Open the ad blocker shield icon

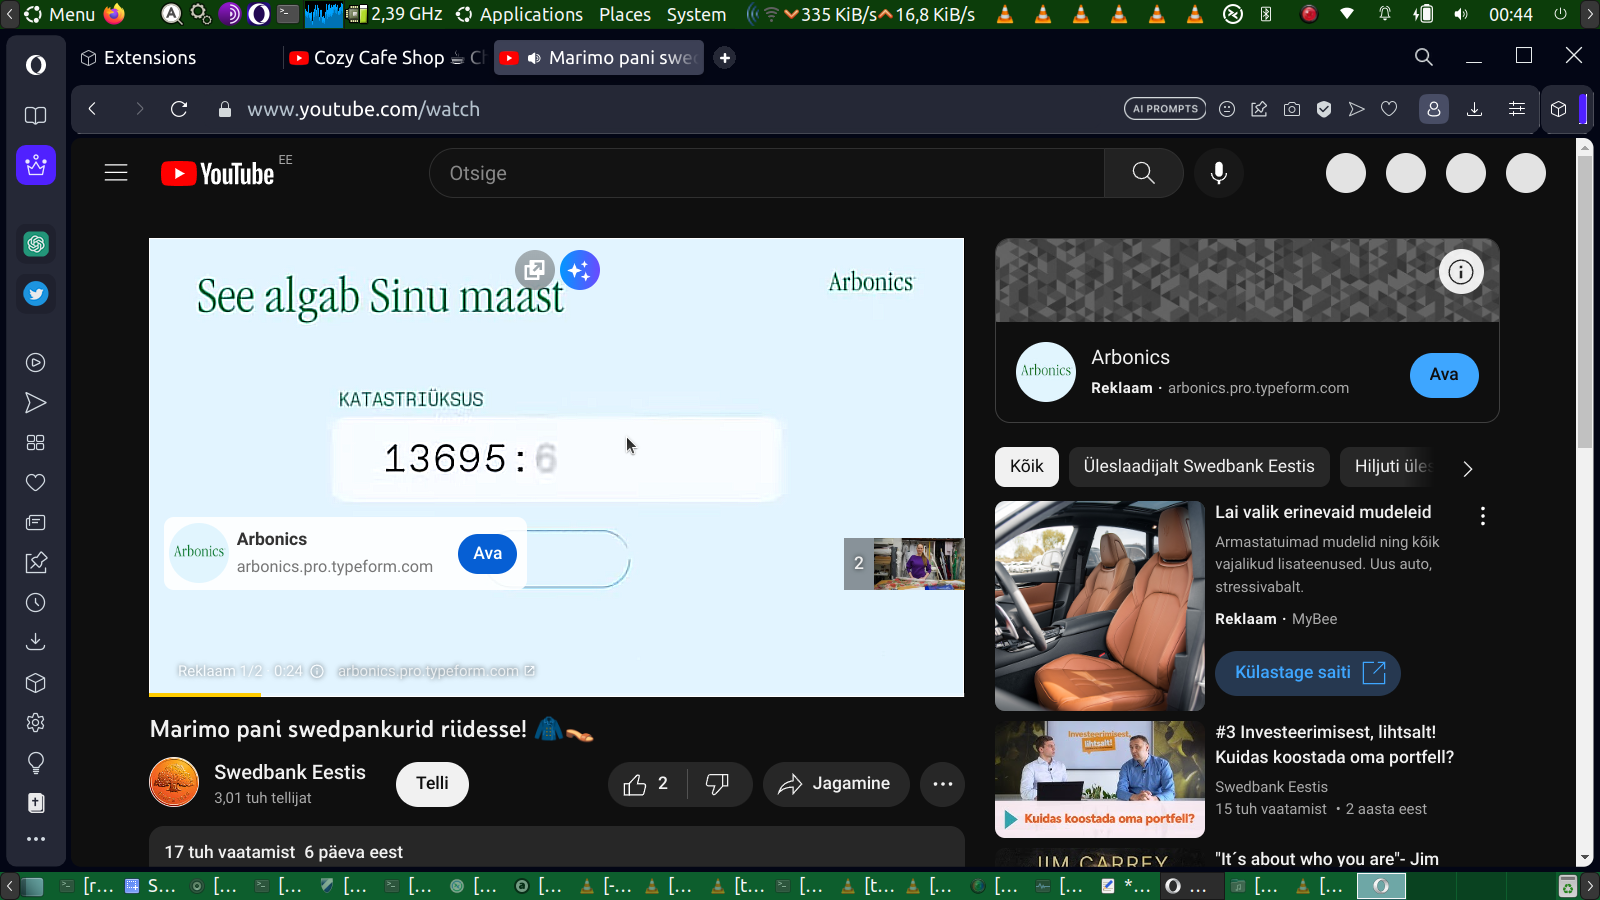coord(1324,109)
